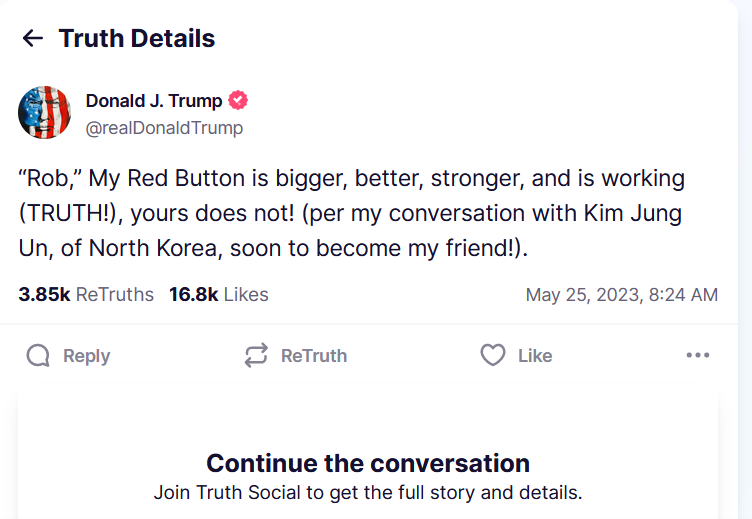
Task: Click the Reply speech bubble icon
Action: (38, 356)
